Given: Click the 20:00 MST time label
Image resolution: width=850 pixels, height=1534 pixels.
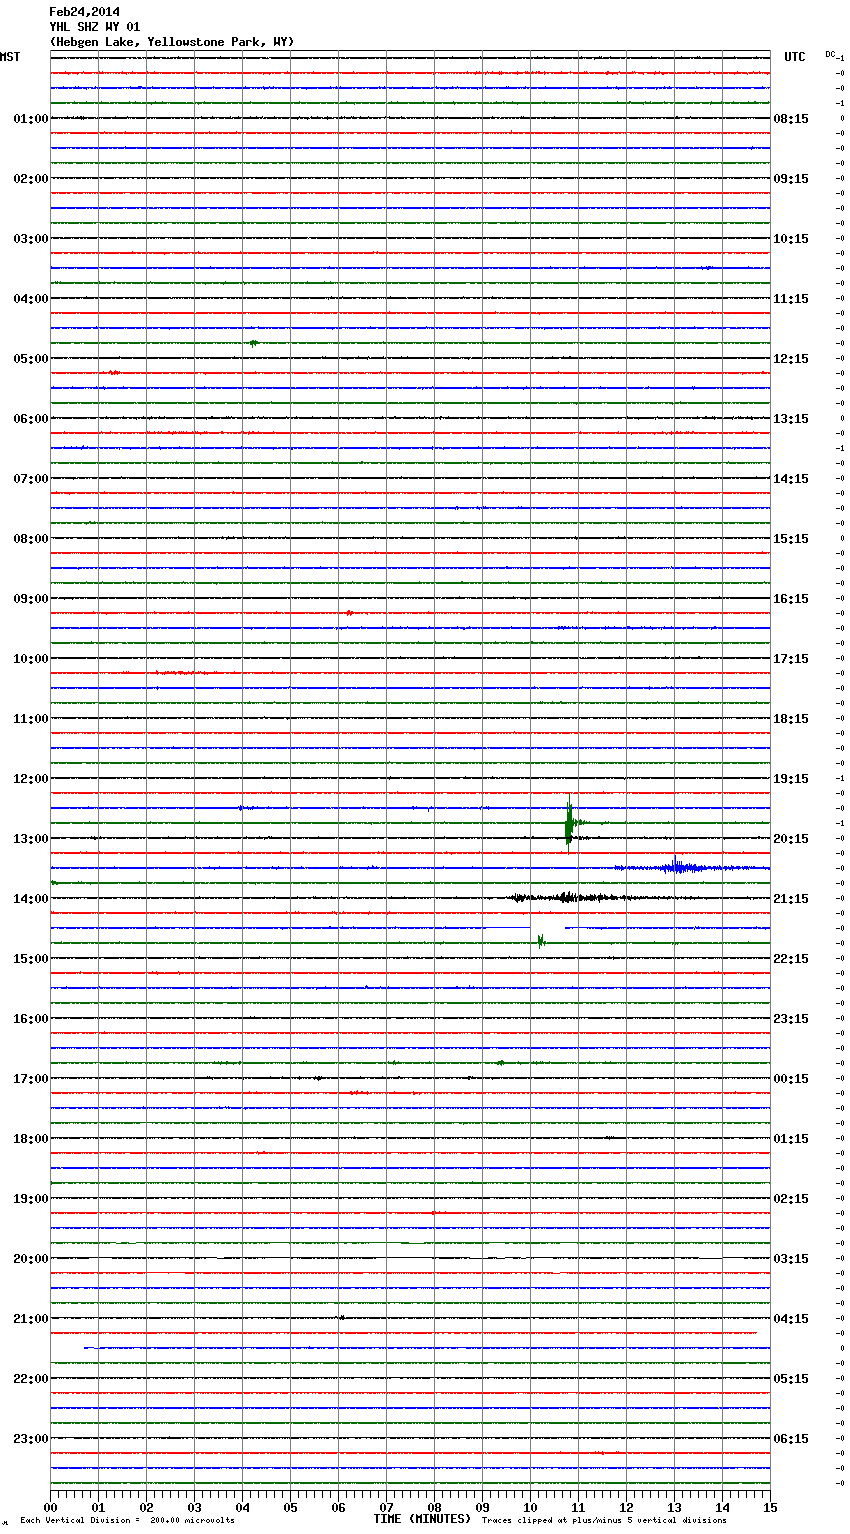Looking at the screenshot, I should 30,1259.
